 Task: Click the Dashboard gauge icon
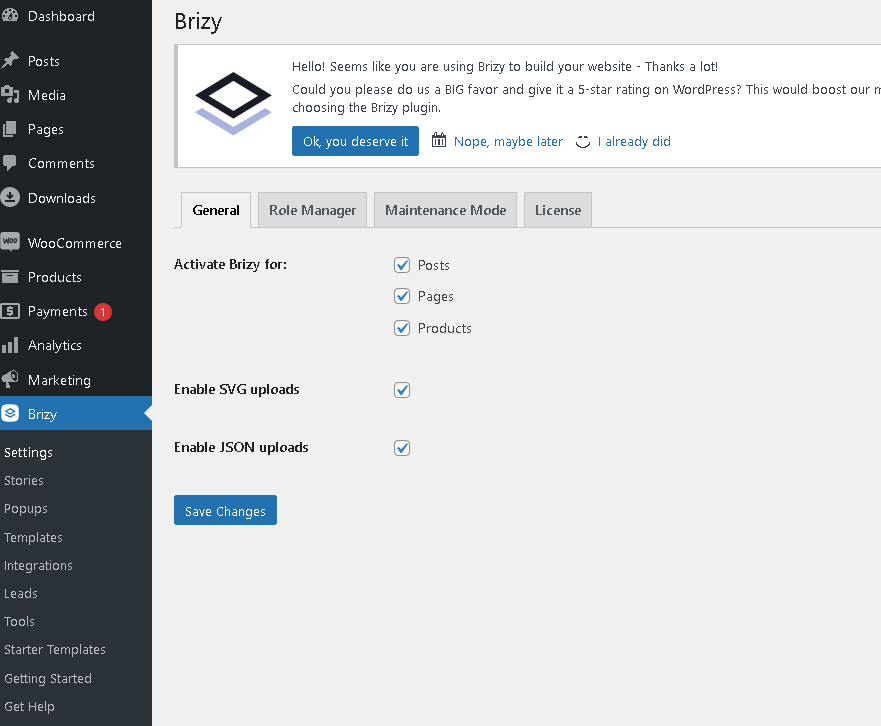coord(10,16)
